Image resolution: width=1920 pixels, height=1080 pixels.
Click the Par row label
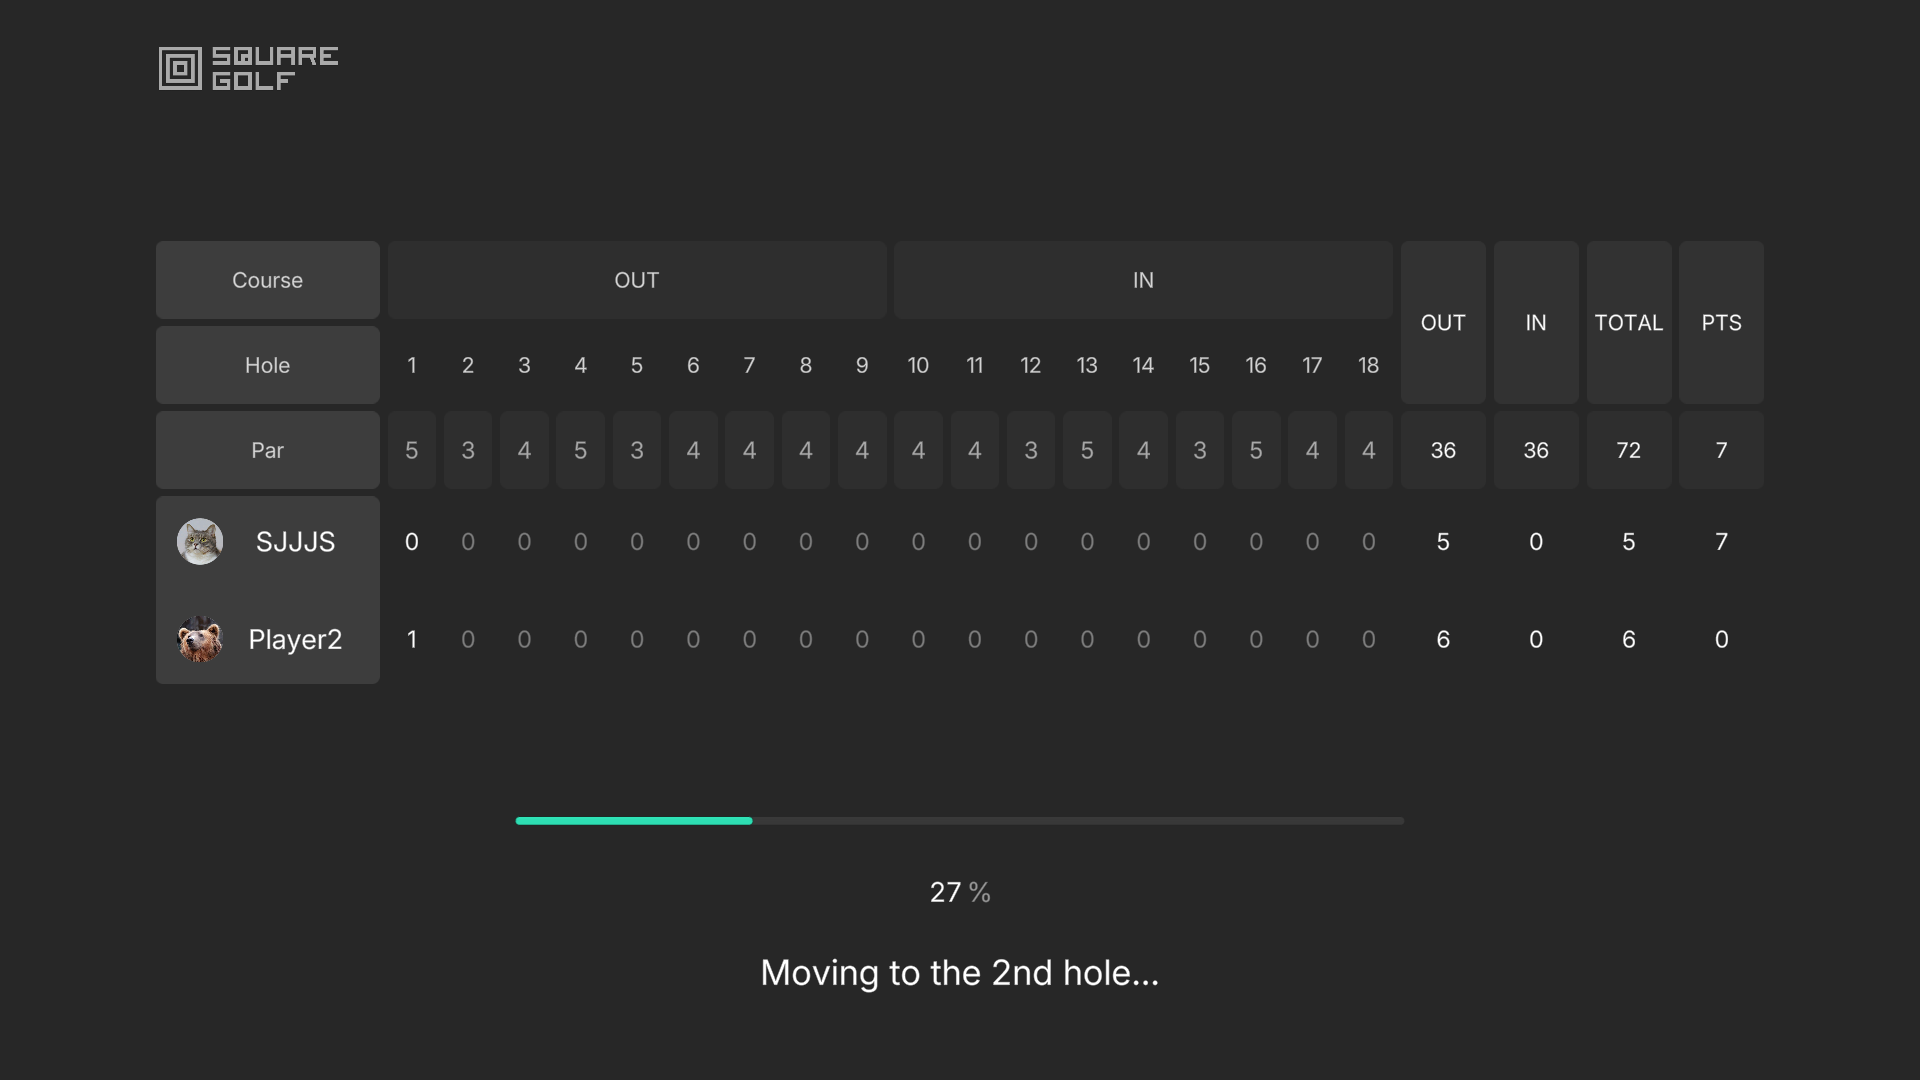pos(267,450)
